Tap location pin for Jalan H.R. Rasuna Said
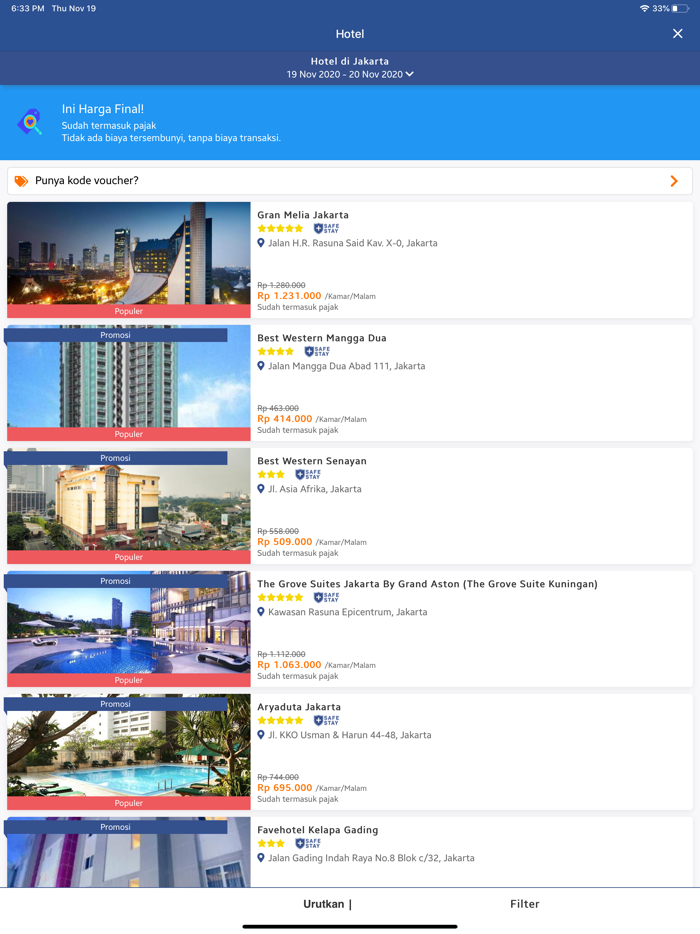The height and width of the screenshot is (934, 700). (x=261, y=243)
